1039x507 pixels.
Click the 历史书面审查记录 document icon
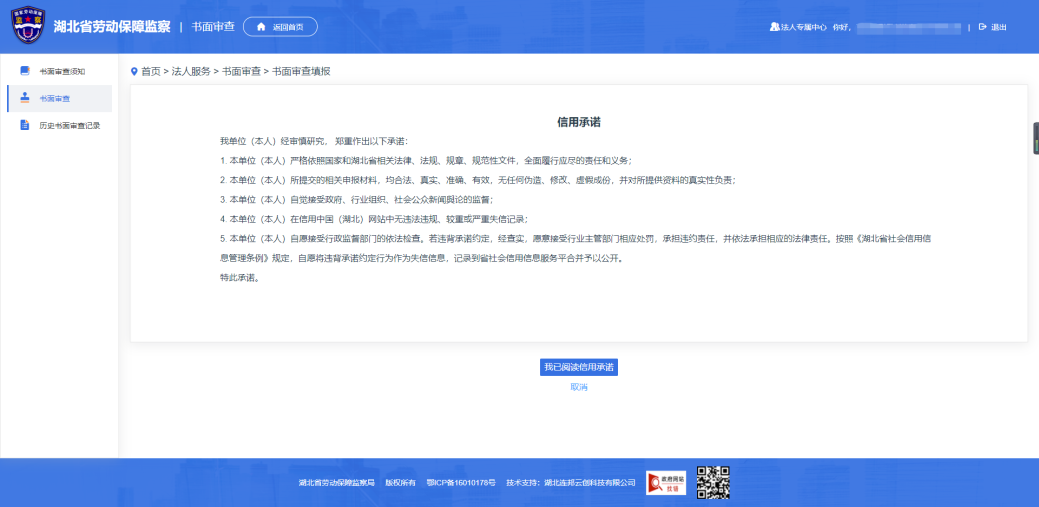point(25,125)
